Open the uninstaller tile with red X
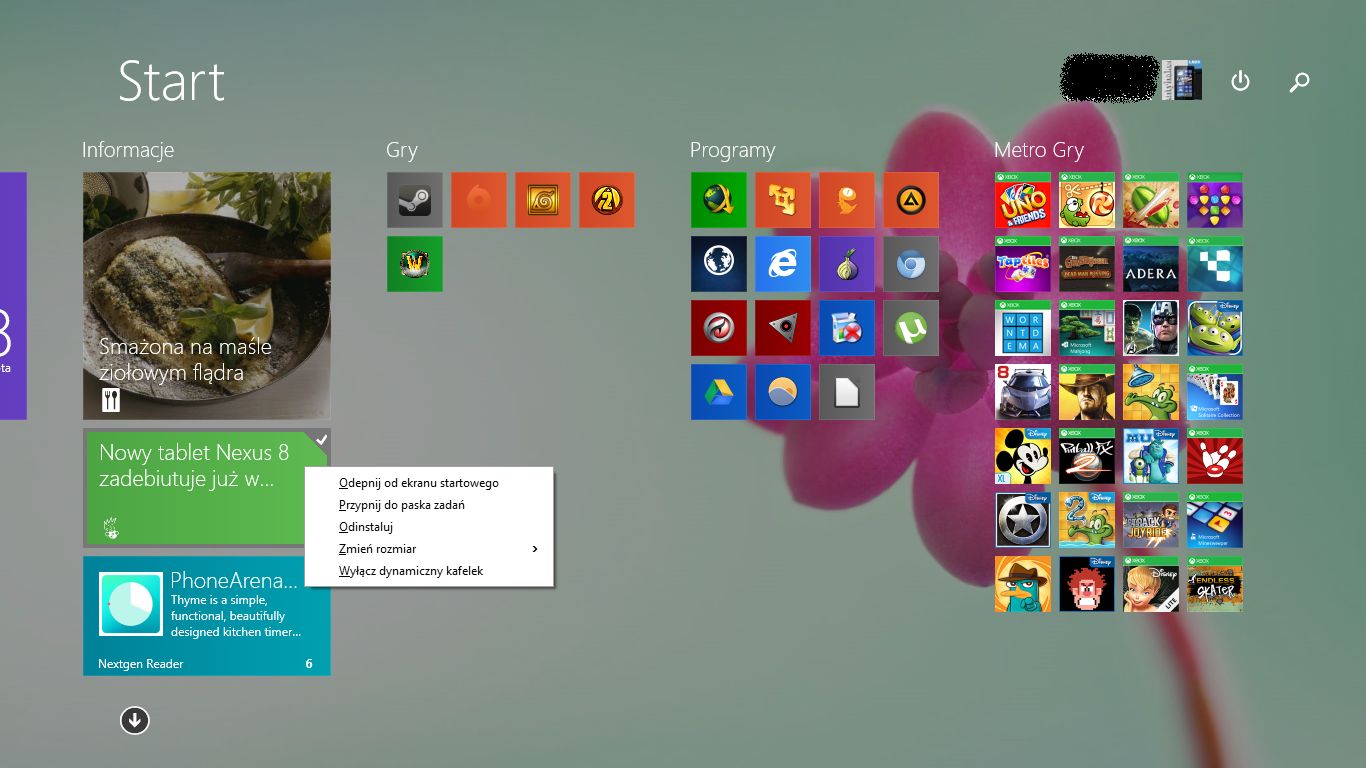This screenshot has height=768, width=1366. pyautogui.click(x=847, y=328)
